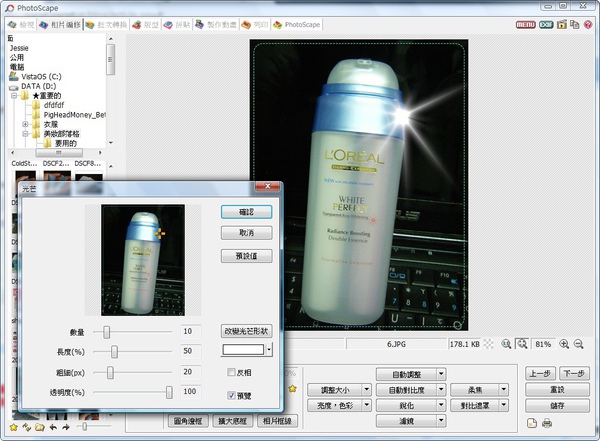
Task: Open the 調整大小 dropdown arrow
Action: (367, 390)
